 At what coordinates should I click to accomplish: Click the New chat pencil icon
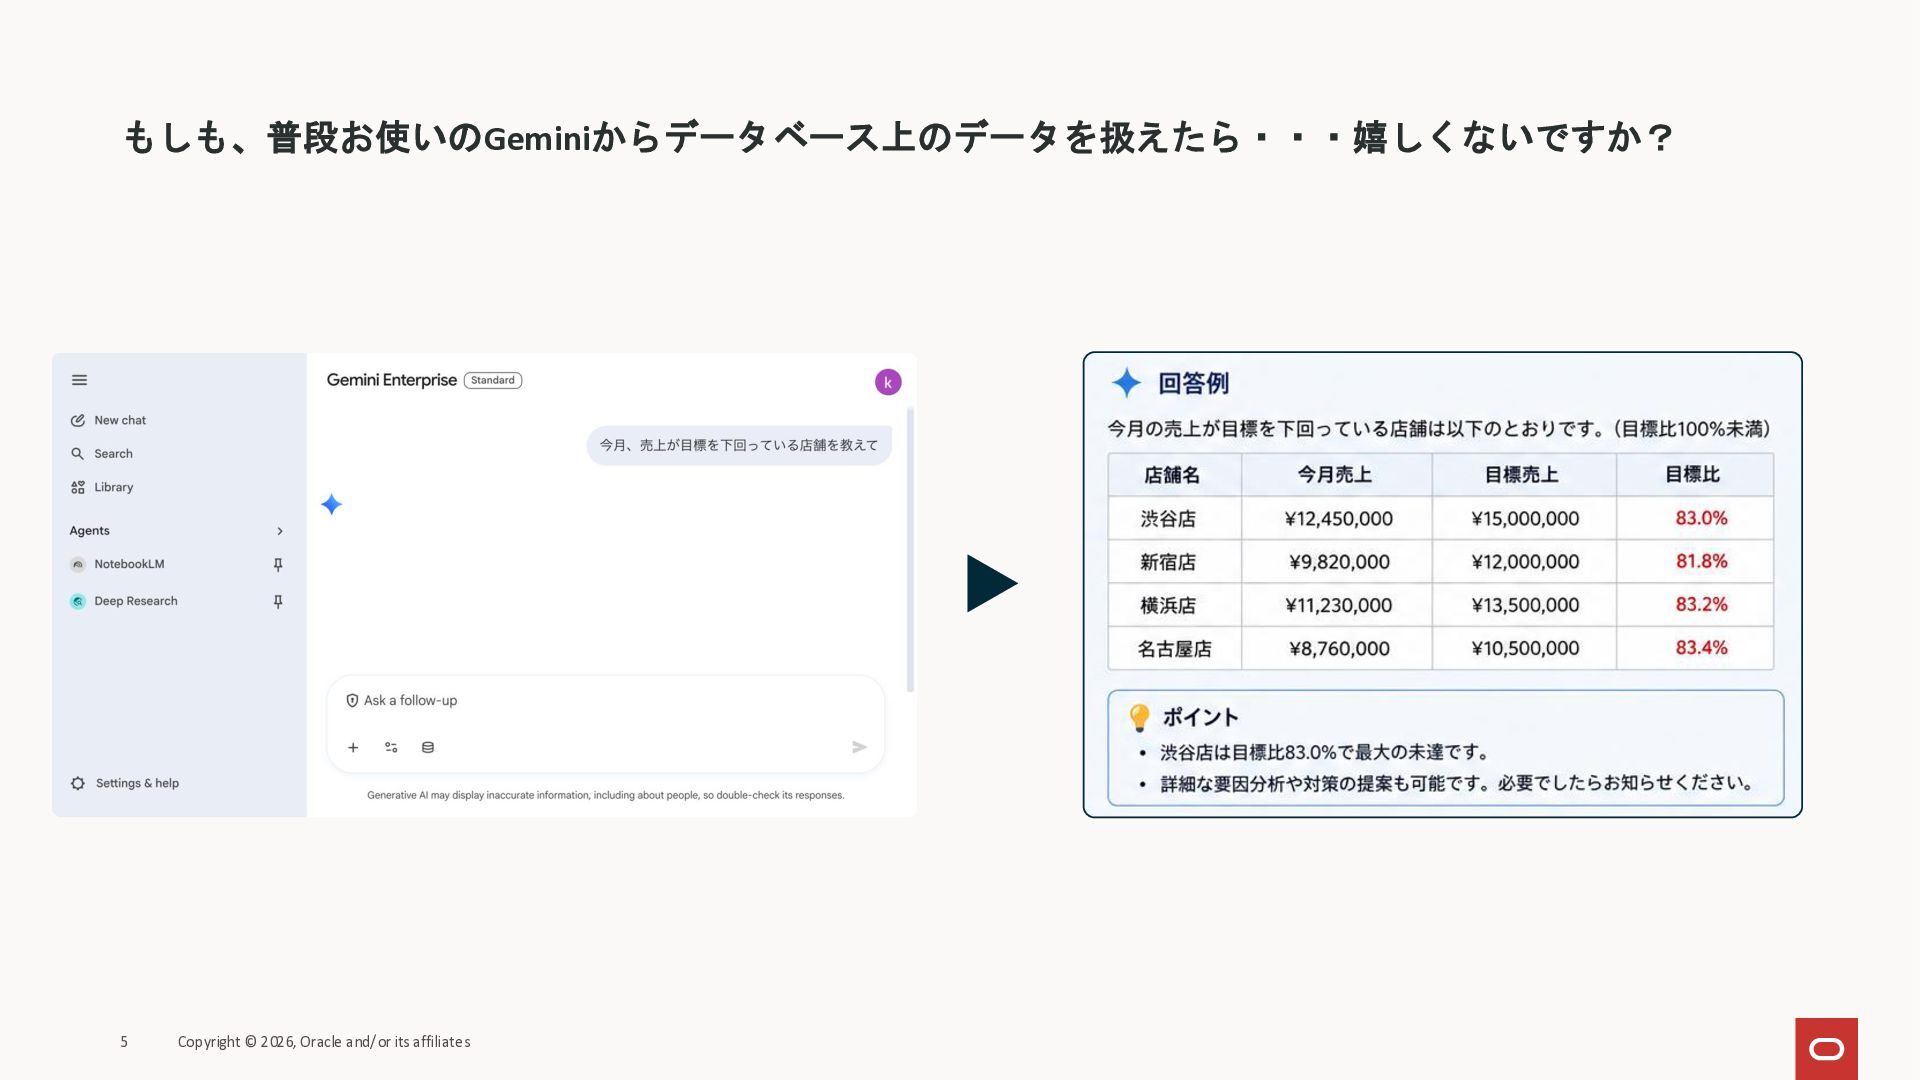point(77,421)
